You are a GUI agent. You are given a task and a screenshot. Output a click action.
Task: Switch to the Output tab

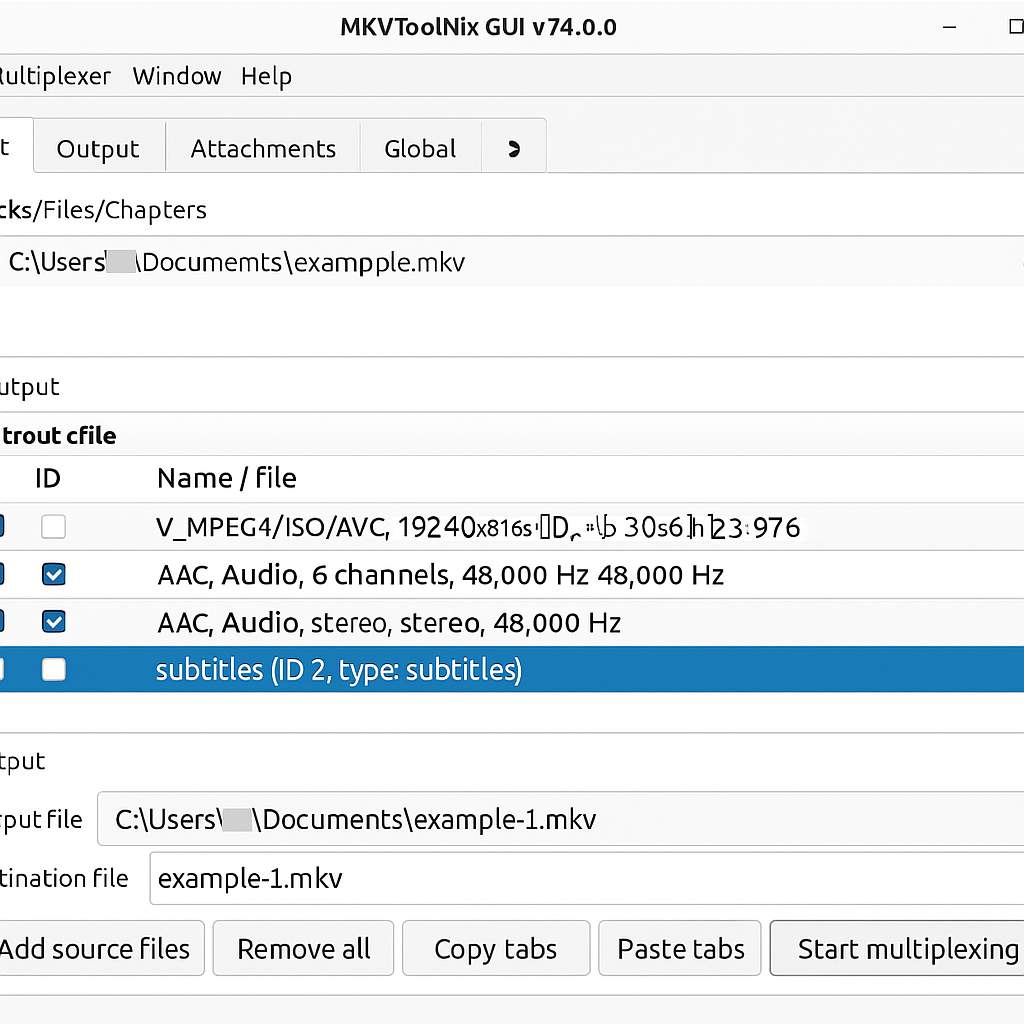98,149
